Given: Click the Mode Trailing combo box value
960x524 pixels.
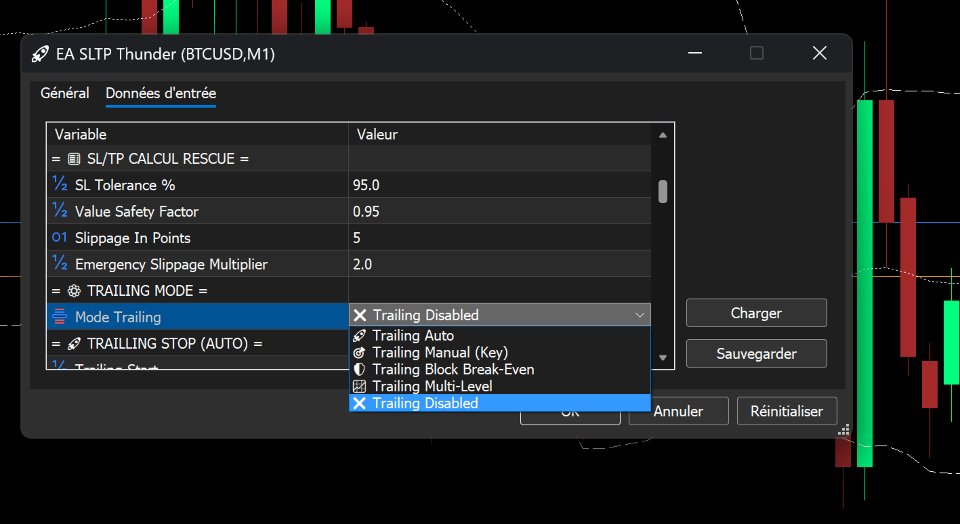Looking at the screenshot, I should [500, 315].
